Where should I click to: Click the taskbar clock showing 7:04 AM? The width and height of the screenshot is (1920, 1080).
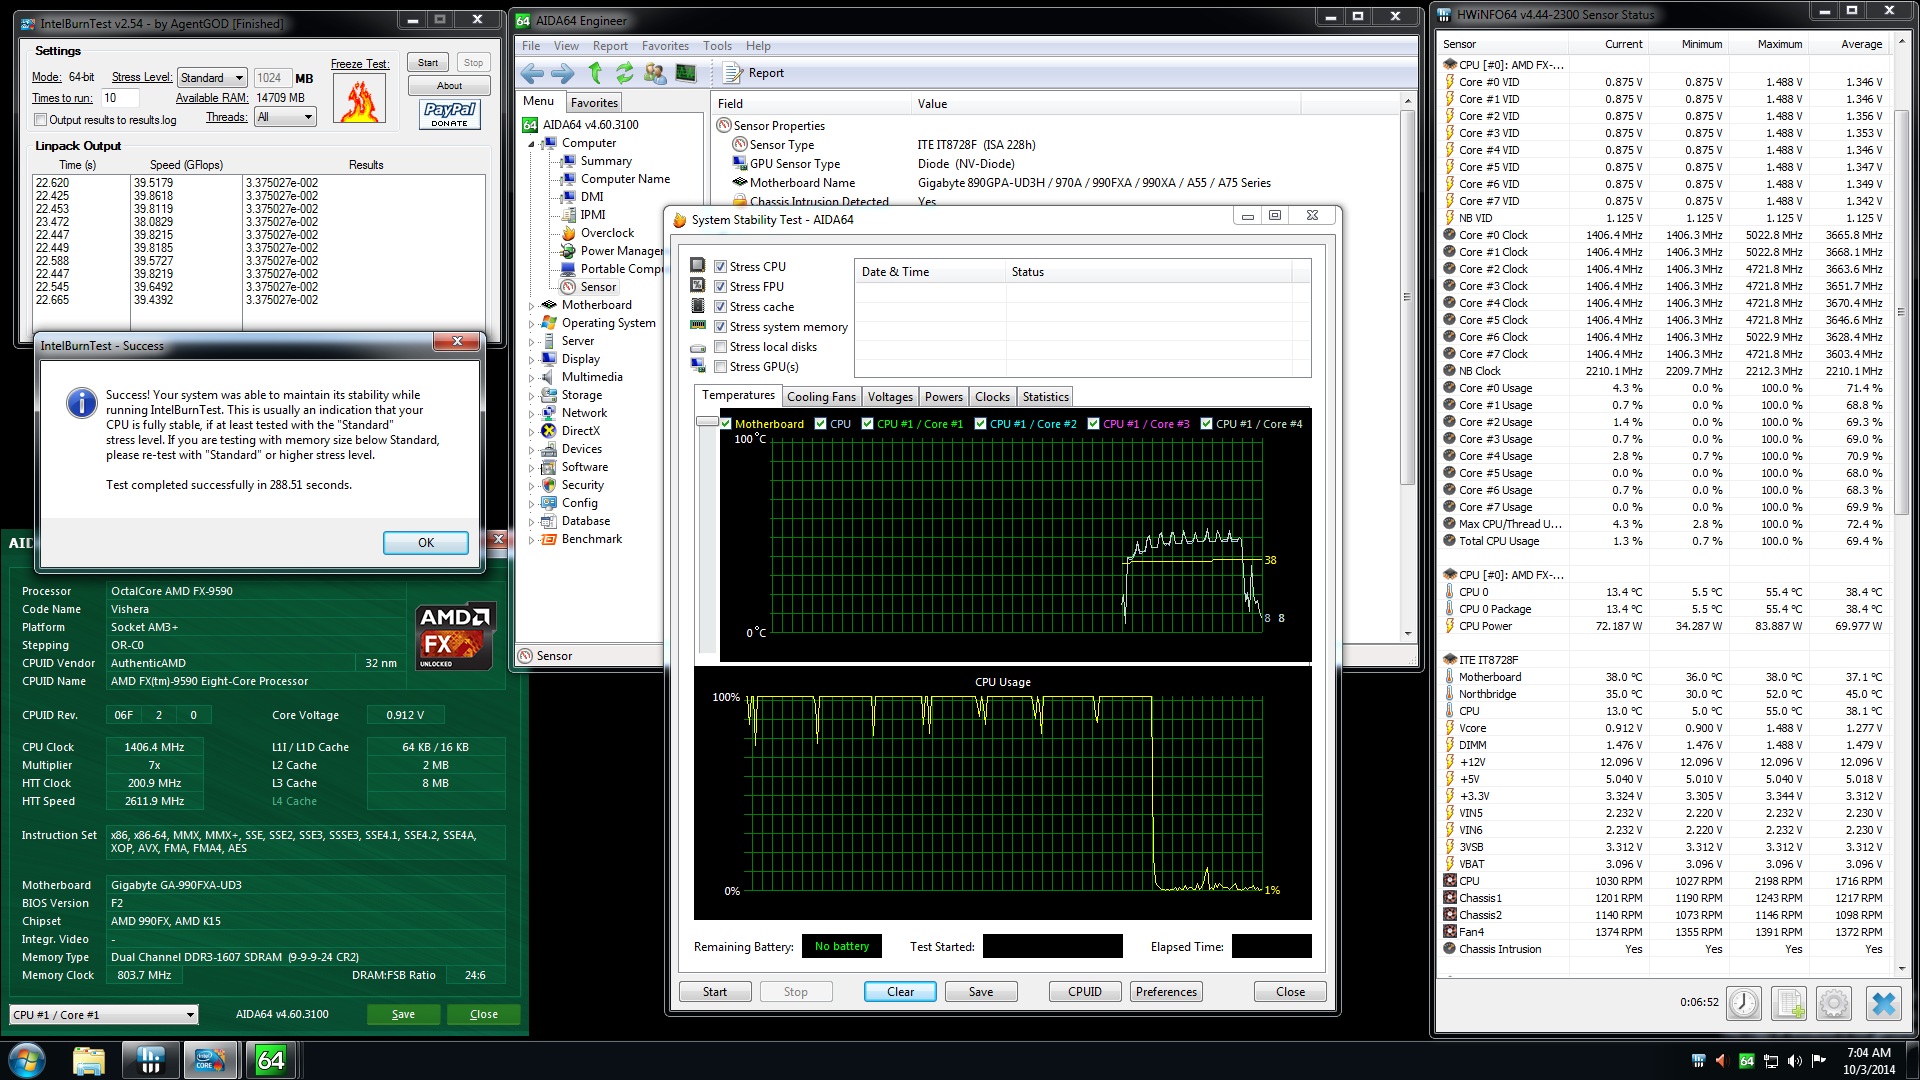coord(1868,1060)
